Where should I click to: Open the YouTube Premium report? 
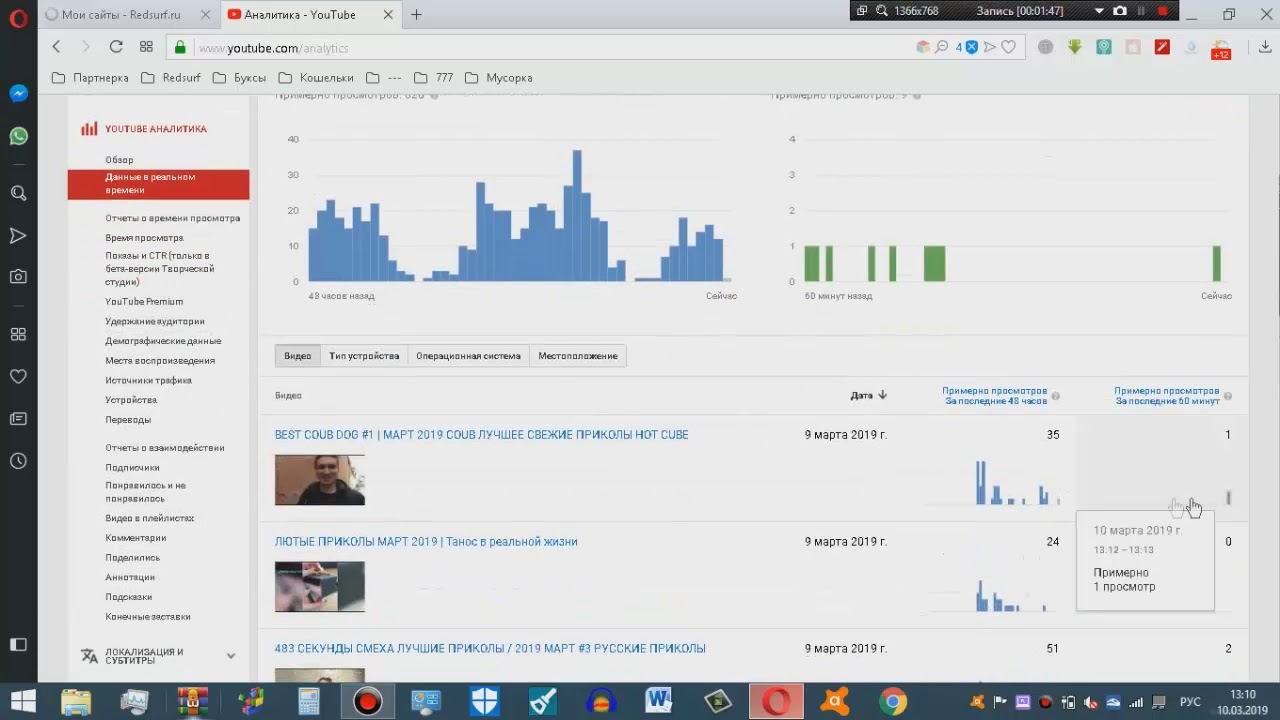(x=144, y=301)
